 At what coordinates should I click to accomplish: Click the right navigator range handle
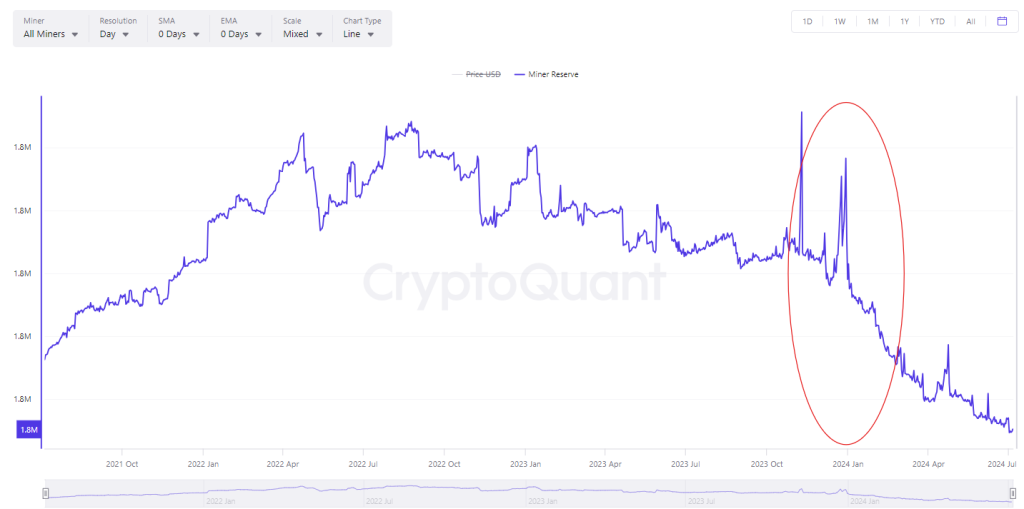(1013, 494)
